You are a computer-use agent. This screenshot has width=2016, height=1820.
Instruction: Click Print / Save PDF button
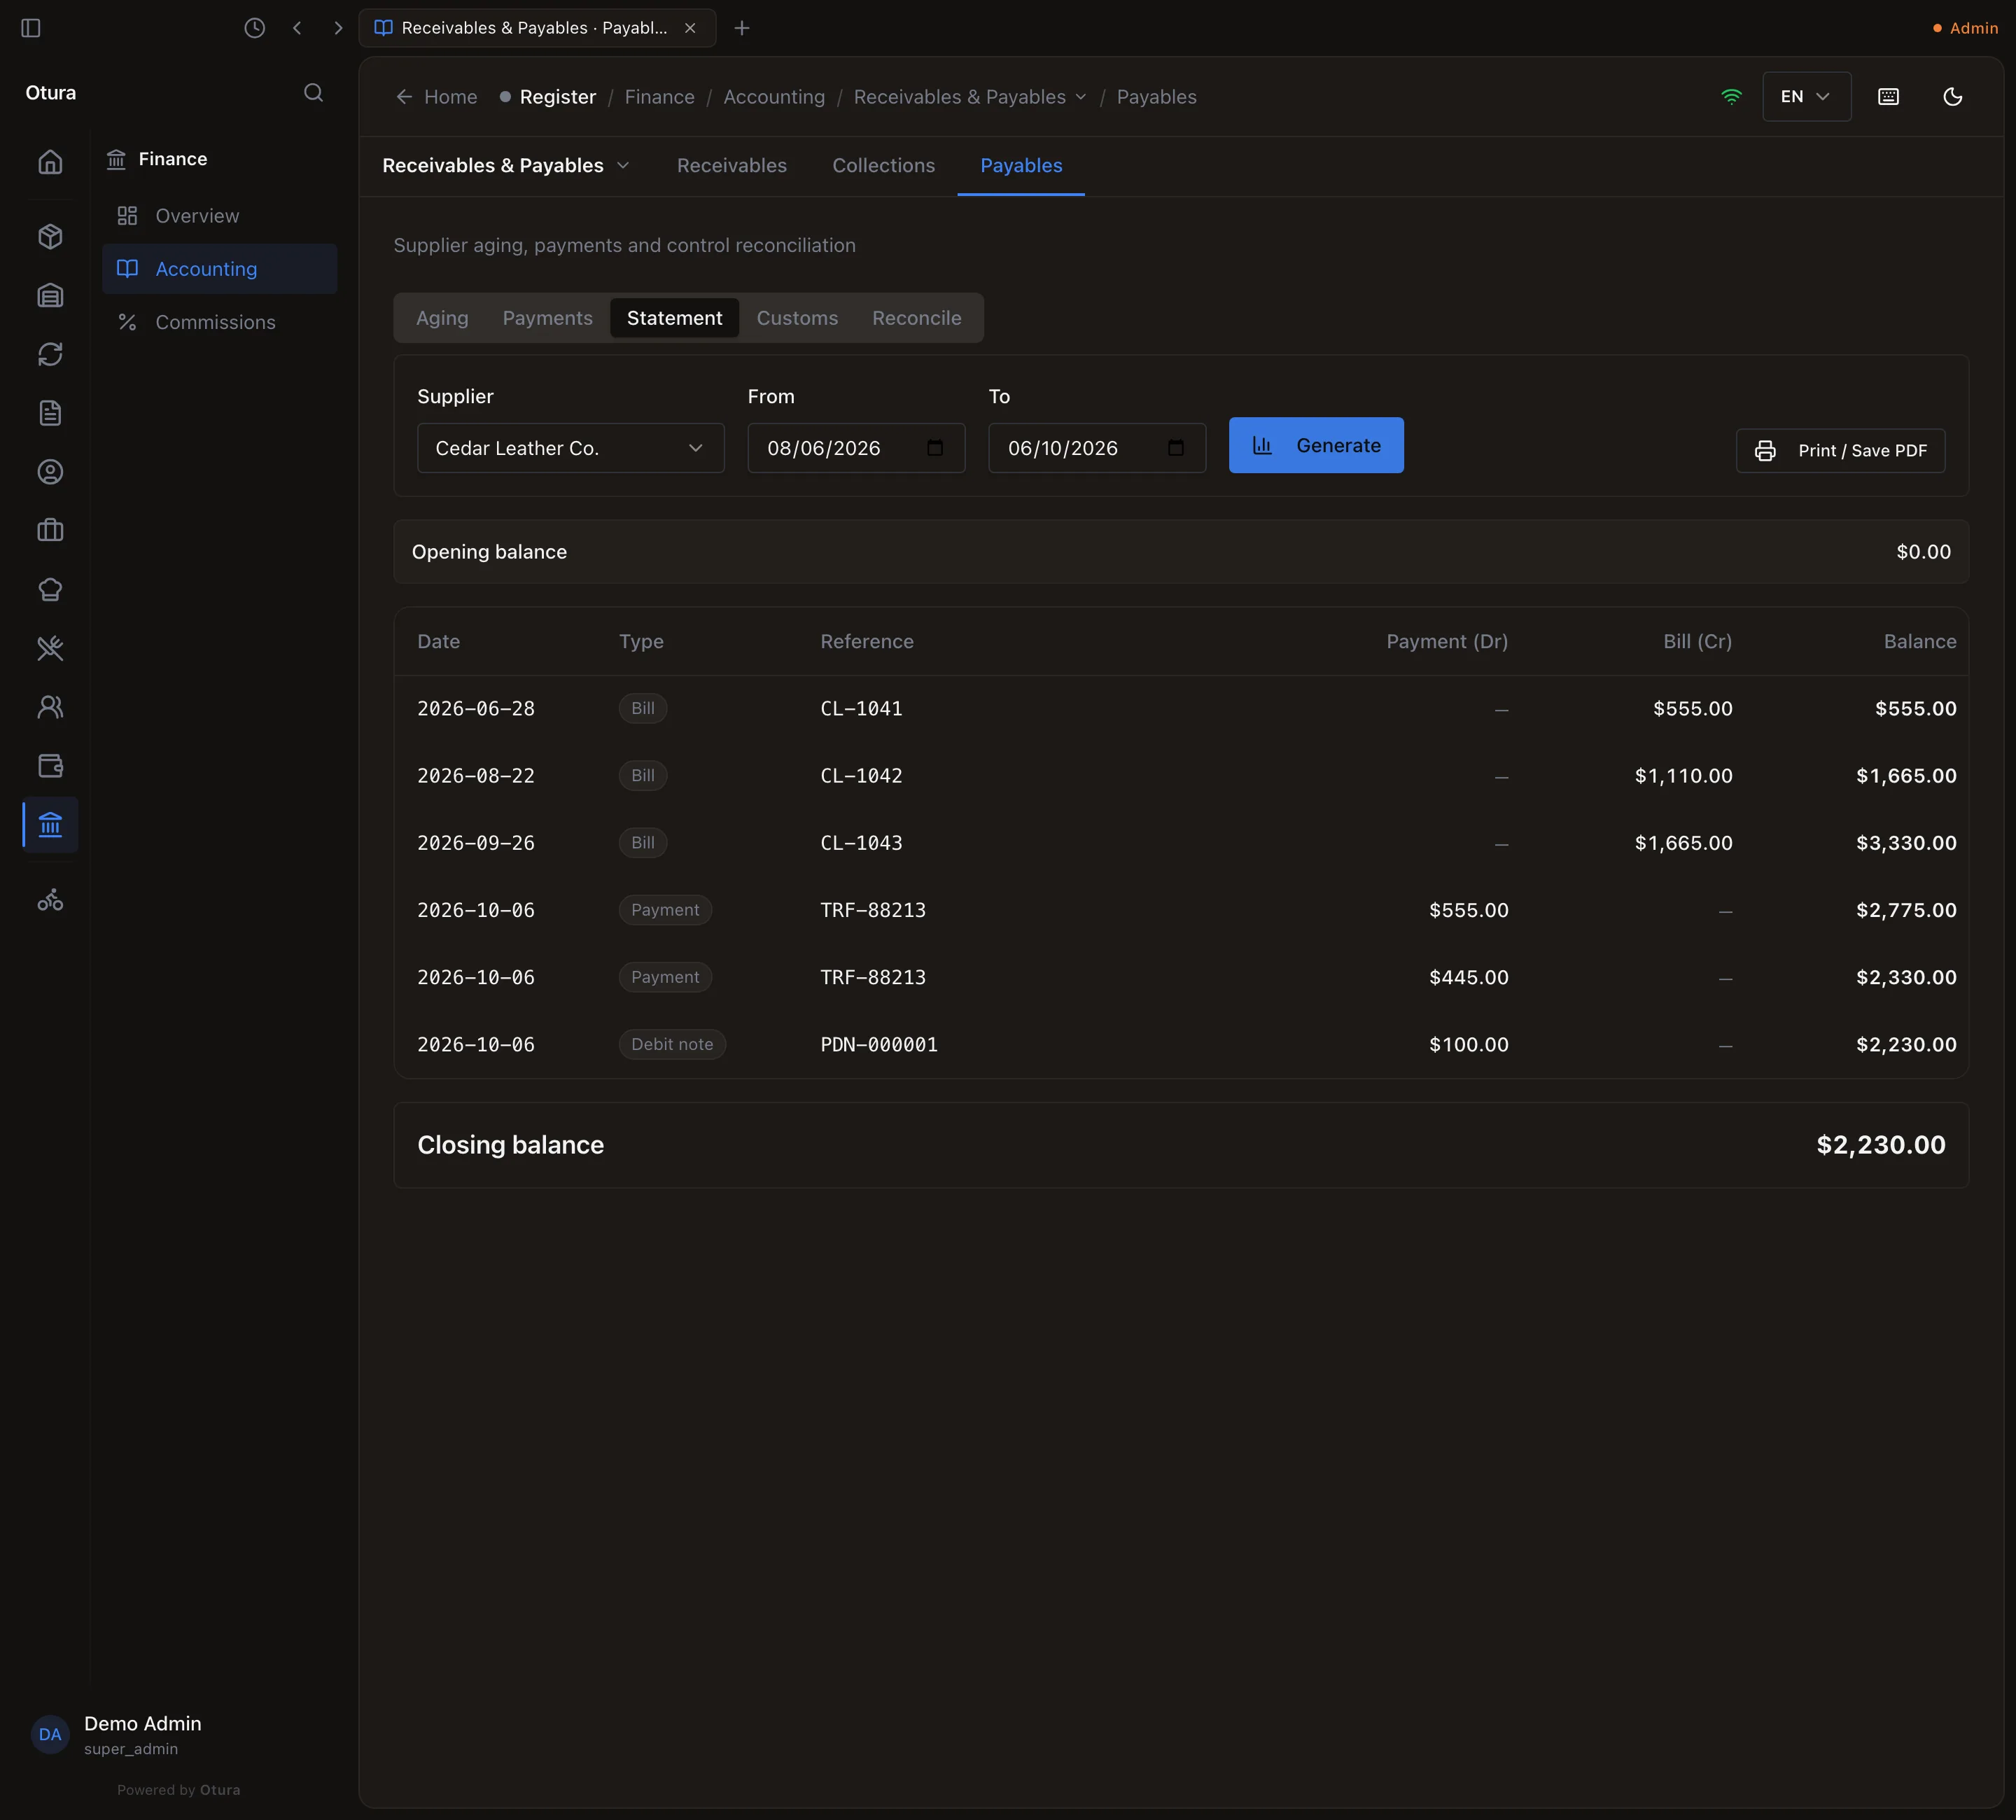click(x=1840, y=451)
